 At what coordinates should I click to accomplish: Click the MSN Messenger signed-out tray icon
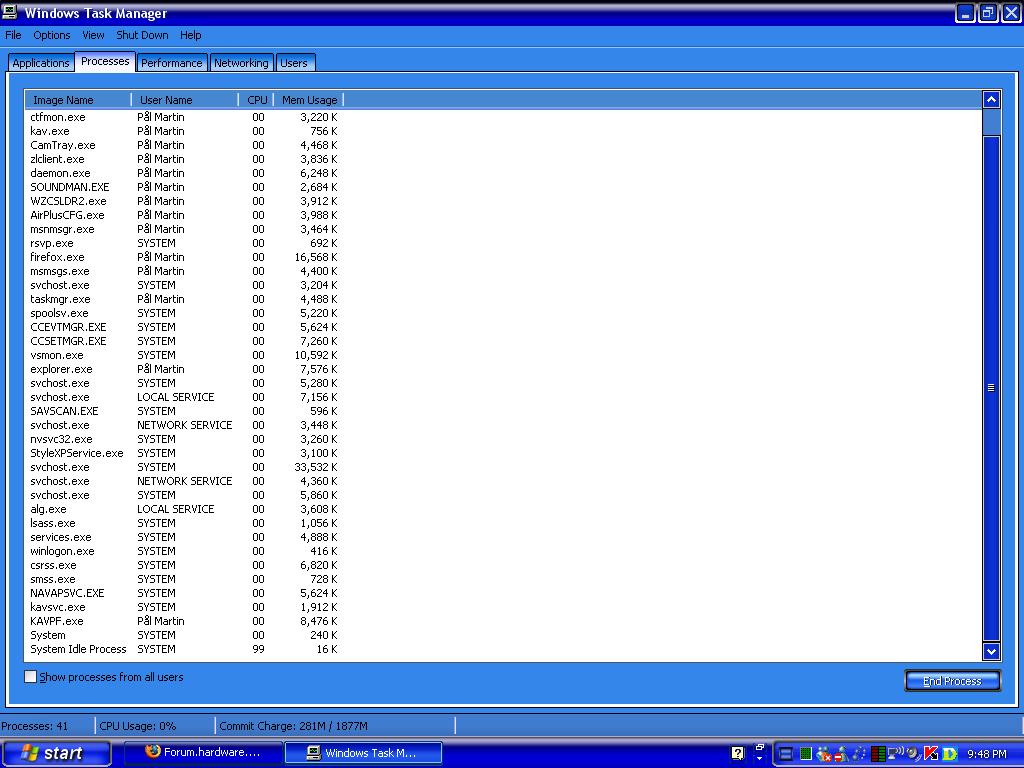[824, 754]
